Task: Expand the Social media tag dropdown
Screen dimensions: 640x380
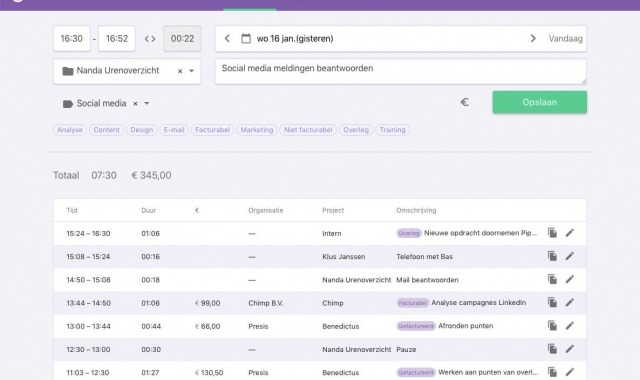Action: (147, 104)
